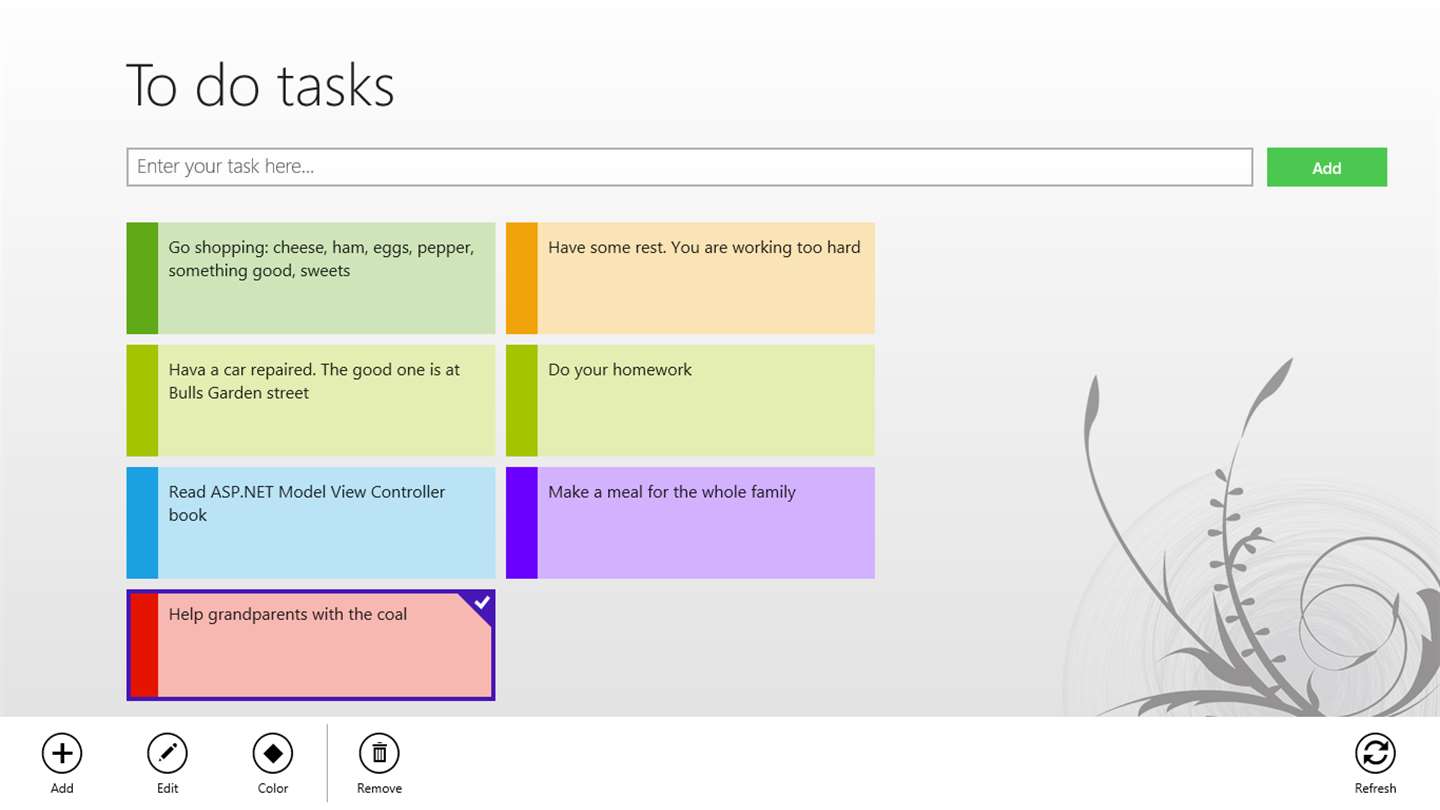This screenshot has height=810, width=1440.
Task: Select the 'Make a meal' task tile
Action: (705, 523)
